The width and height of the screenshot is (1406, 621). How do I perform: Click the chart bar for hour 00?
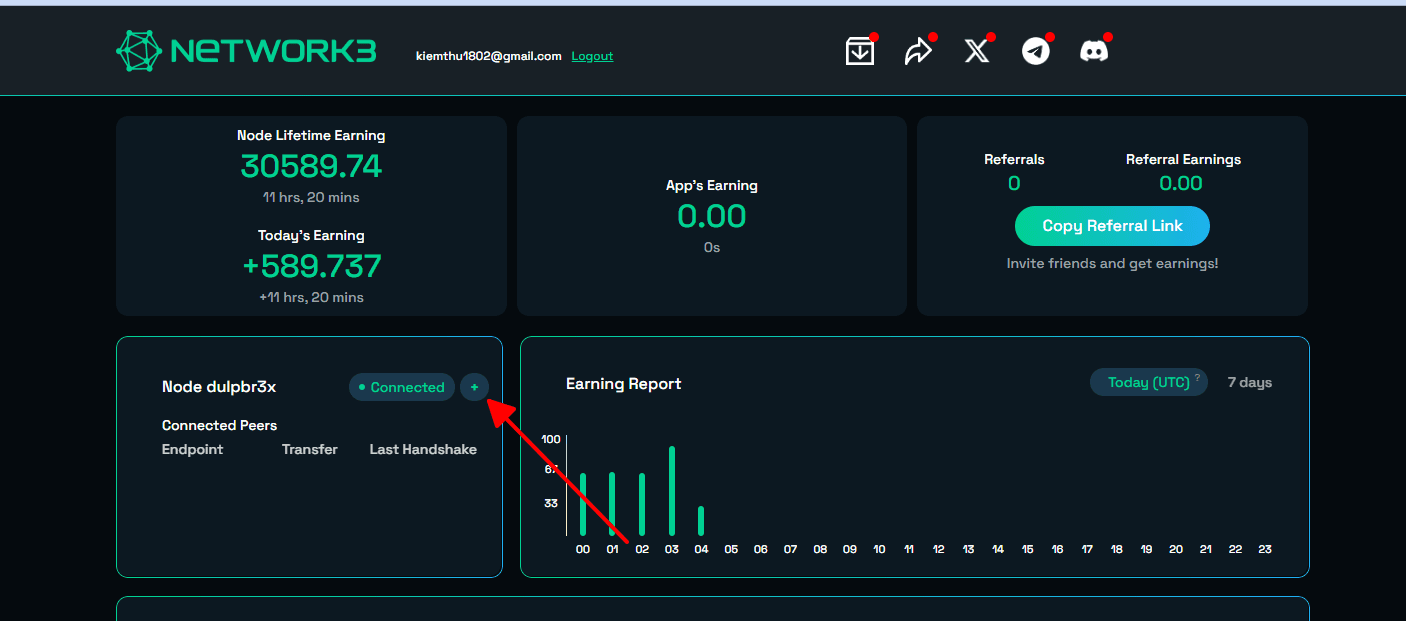coord(583,504)
